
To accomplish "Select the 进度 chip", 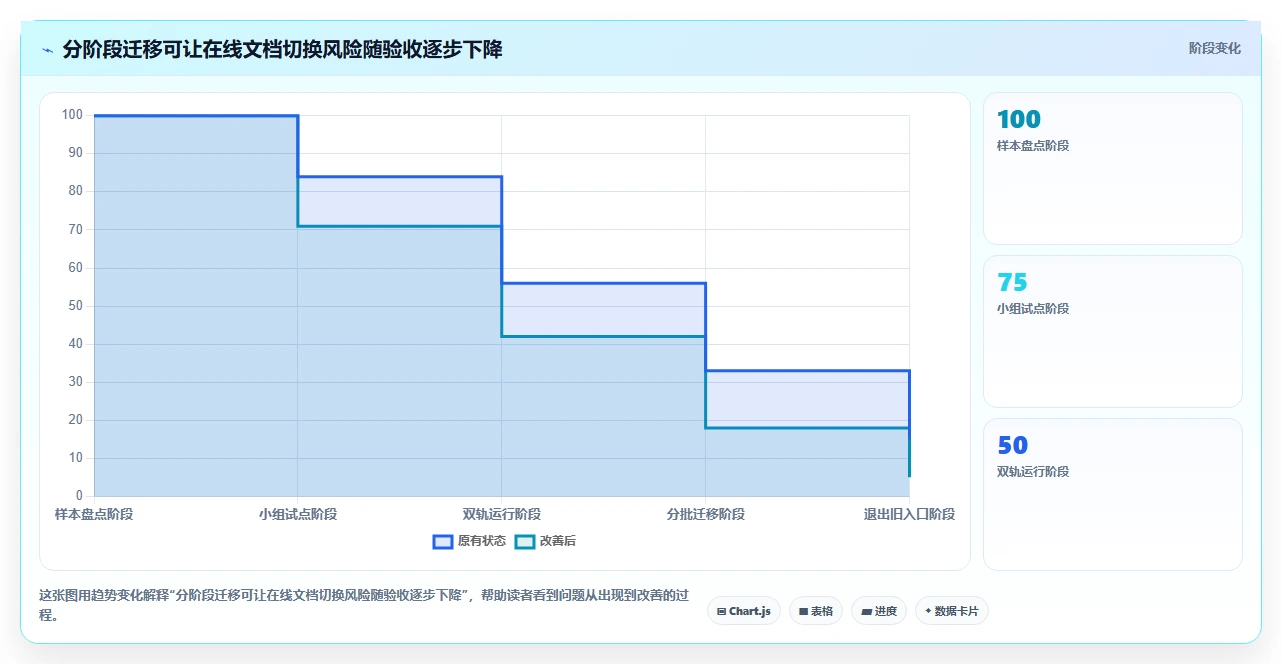I will (879, 611).
